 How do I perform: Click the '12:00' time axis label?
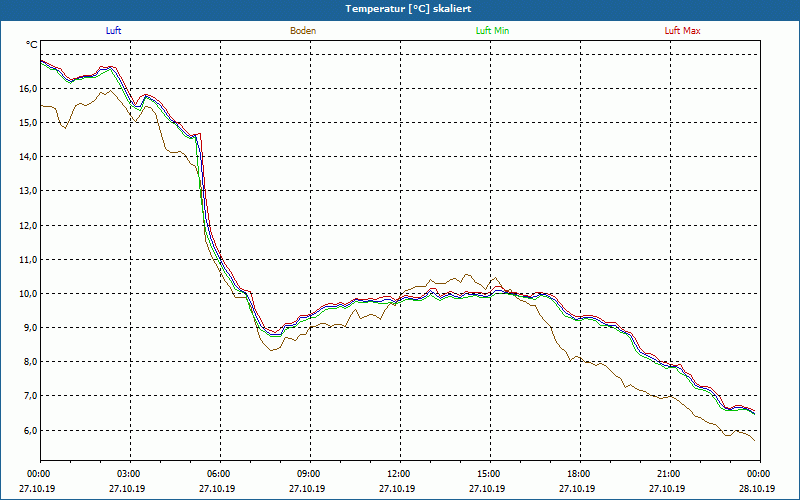[397, 474]
